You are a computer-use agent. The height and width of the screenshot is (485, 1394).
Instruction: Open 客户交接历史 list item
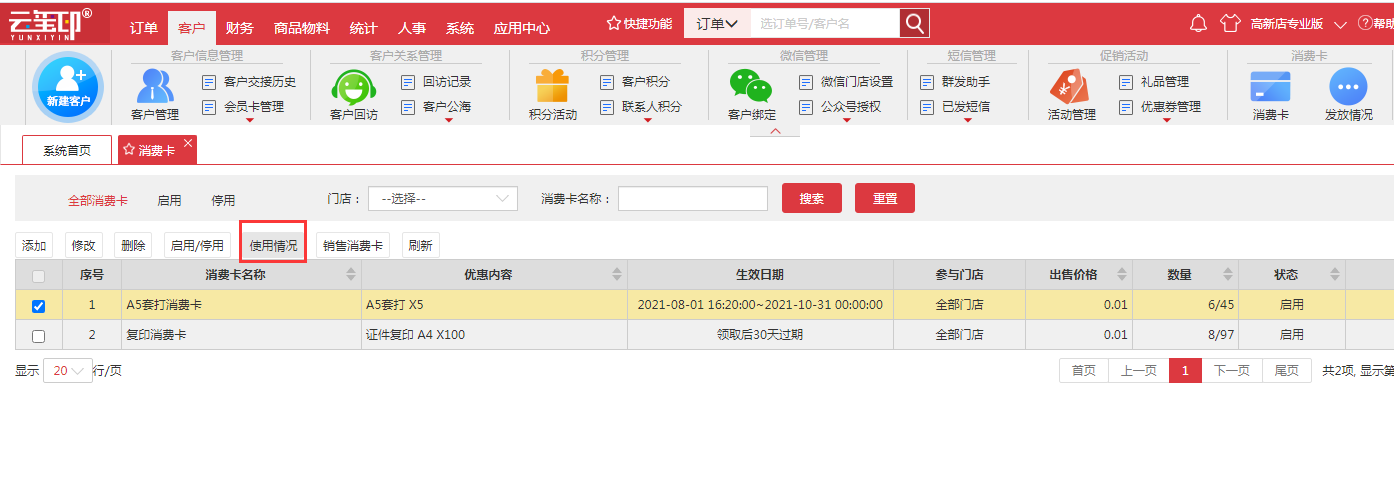[x=249, y=82]
